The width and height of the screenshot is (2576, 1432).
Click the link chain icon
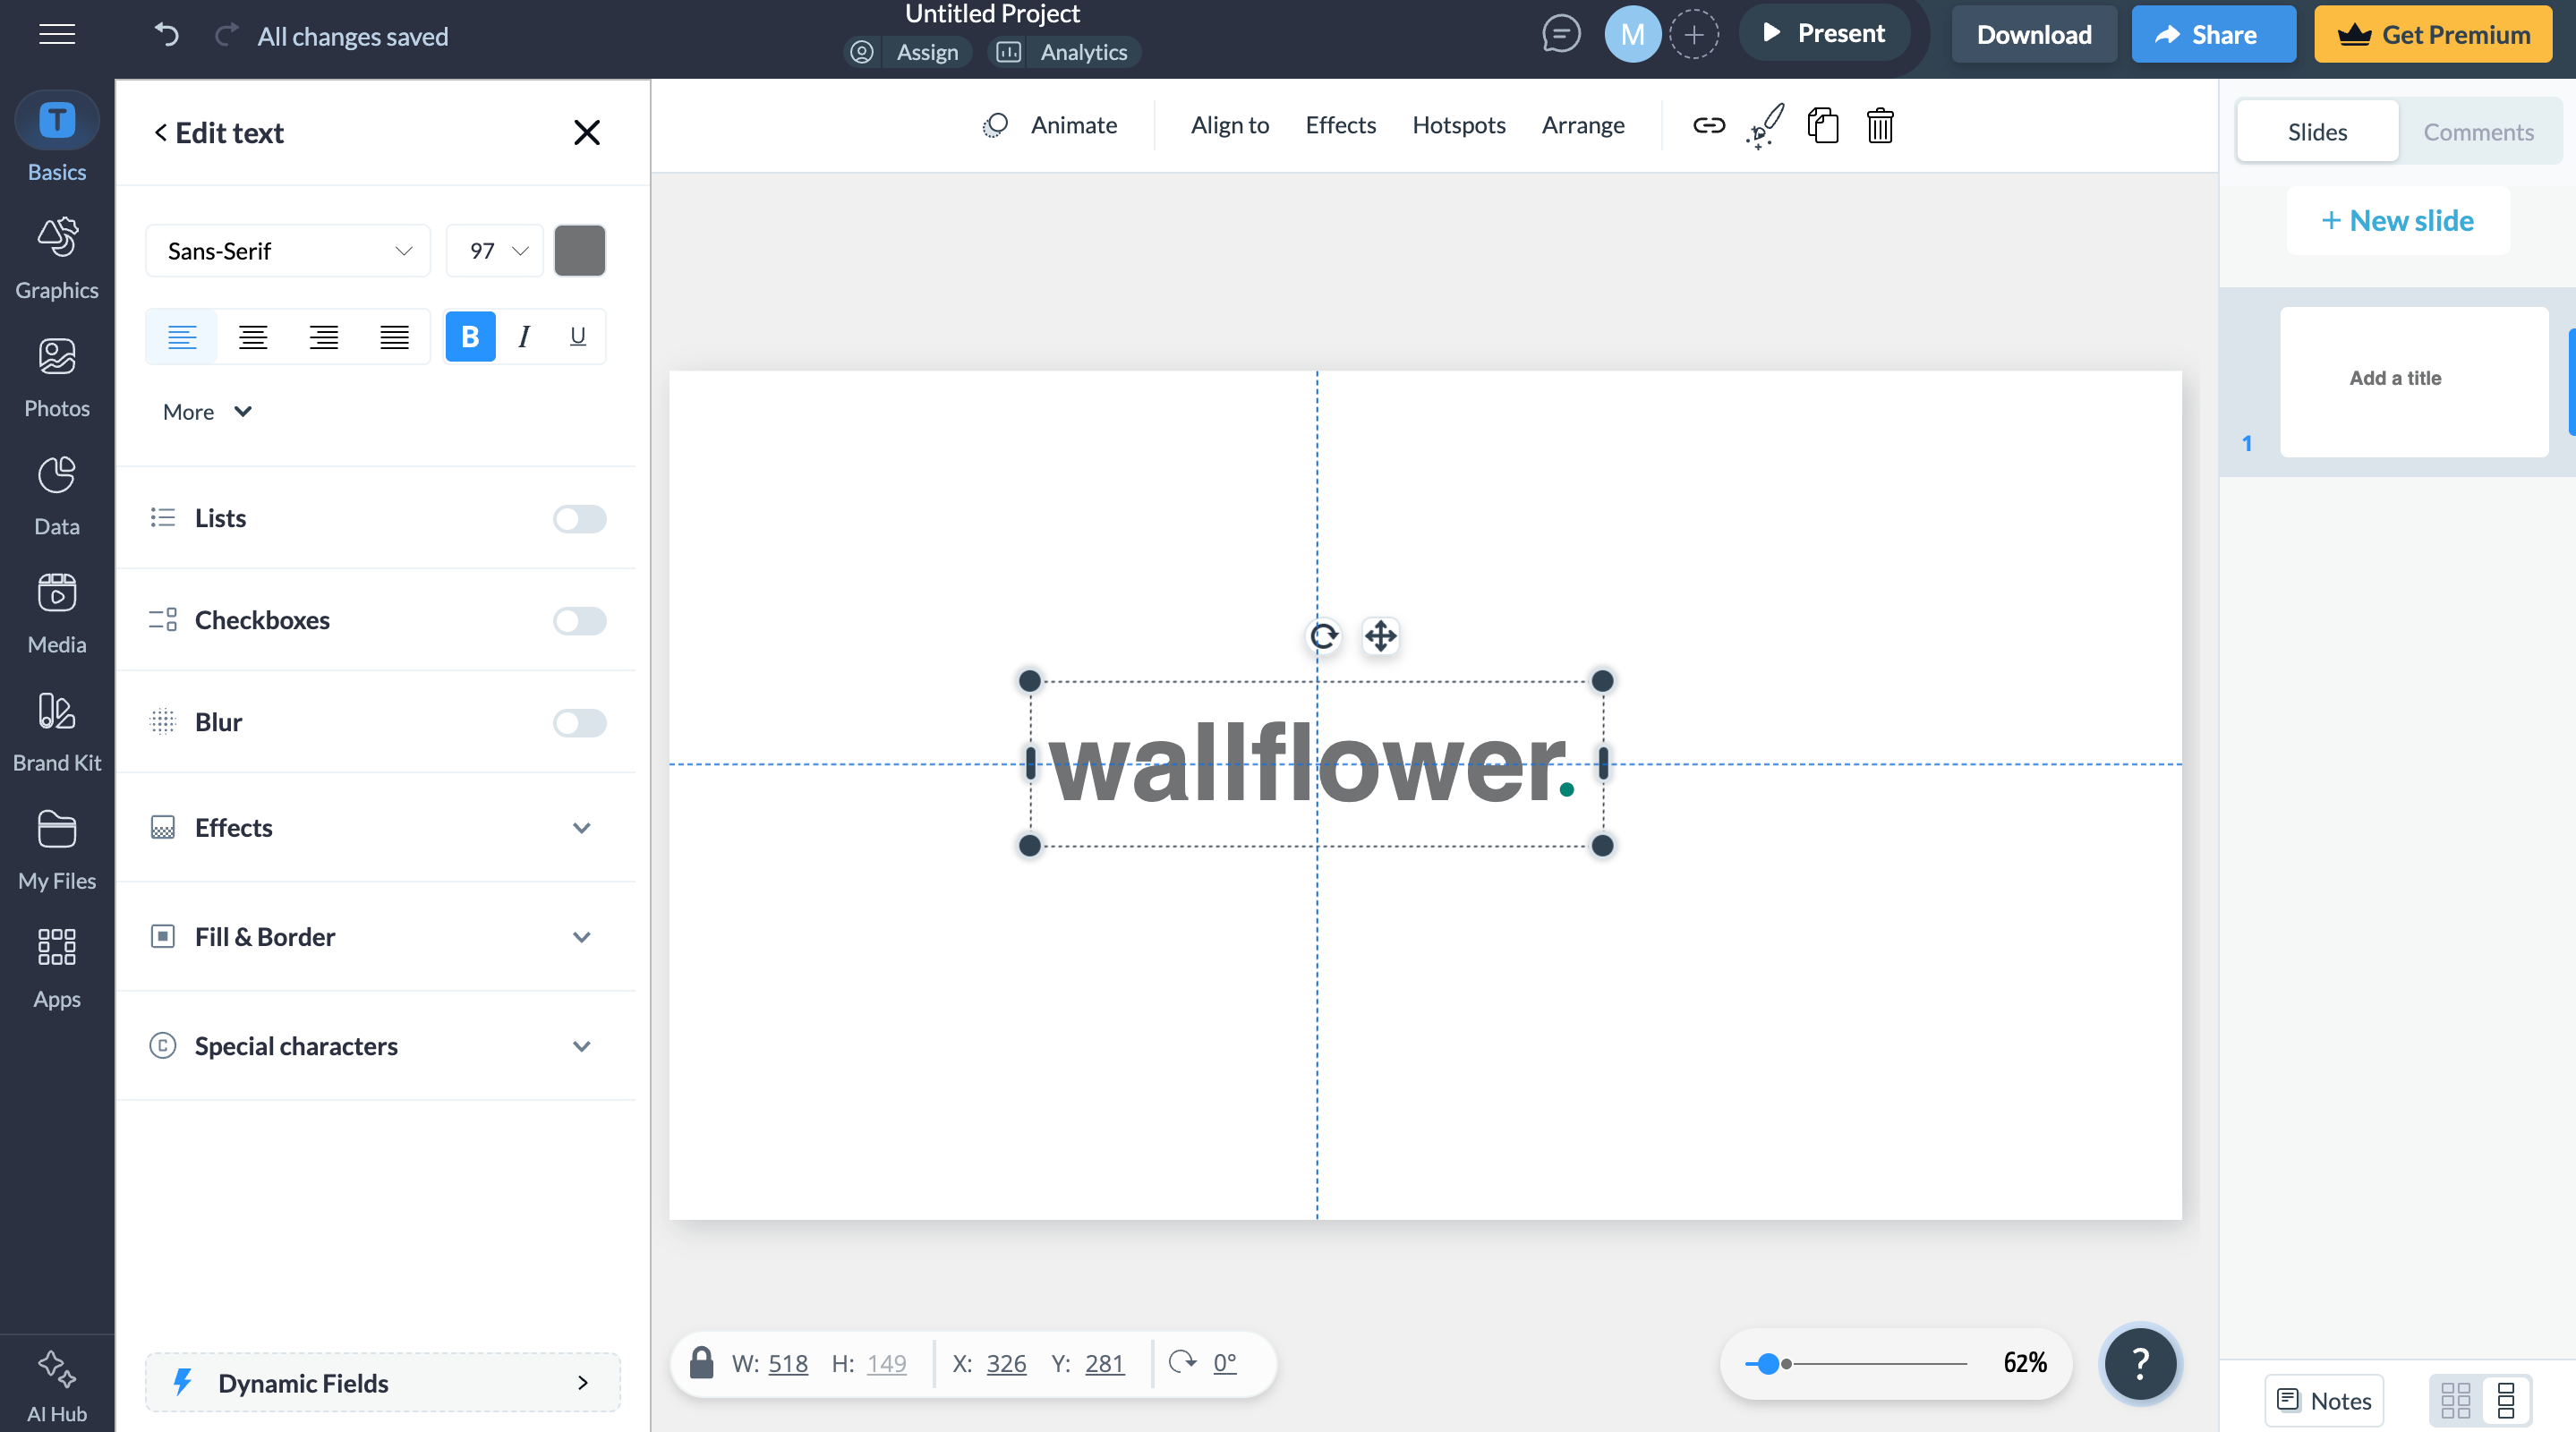click(x=1708, y=125)
